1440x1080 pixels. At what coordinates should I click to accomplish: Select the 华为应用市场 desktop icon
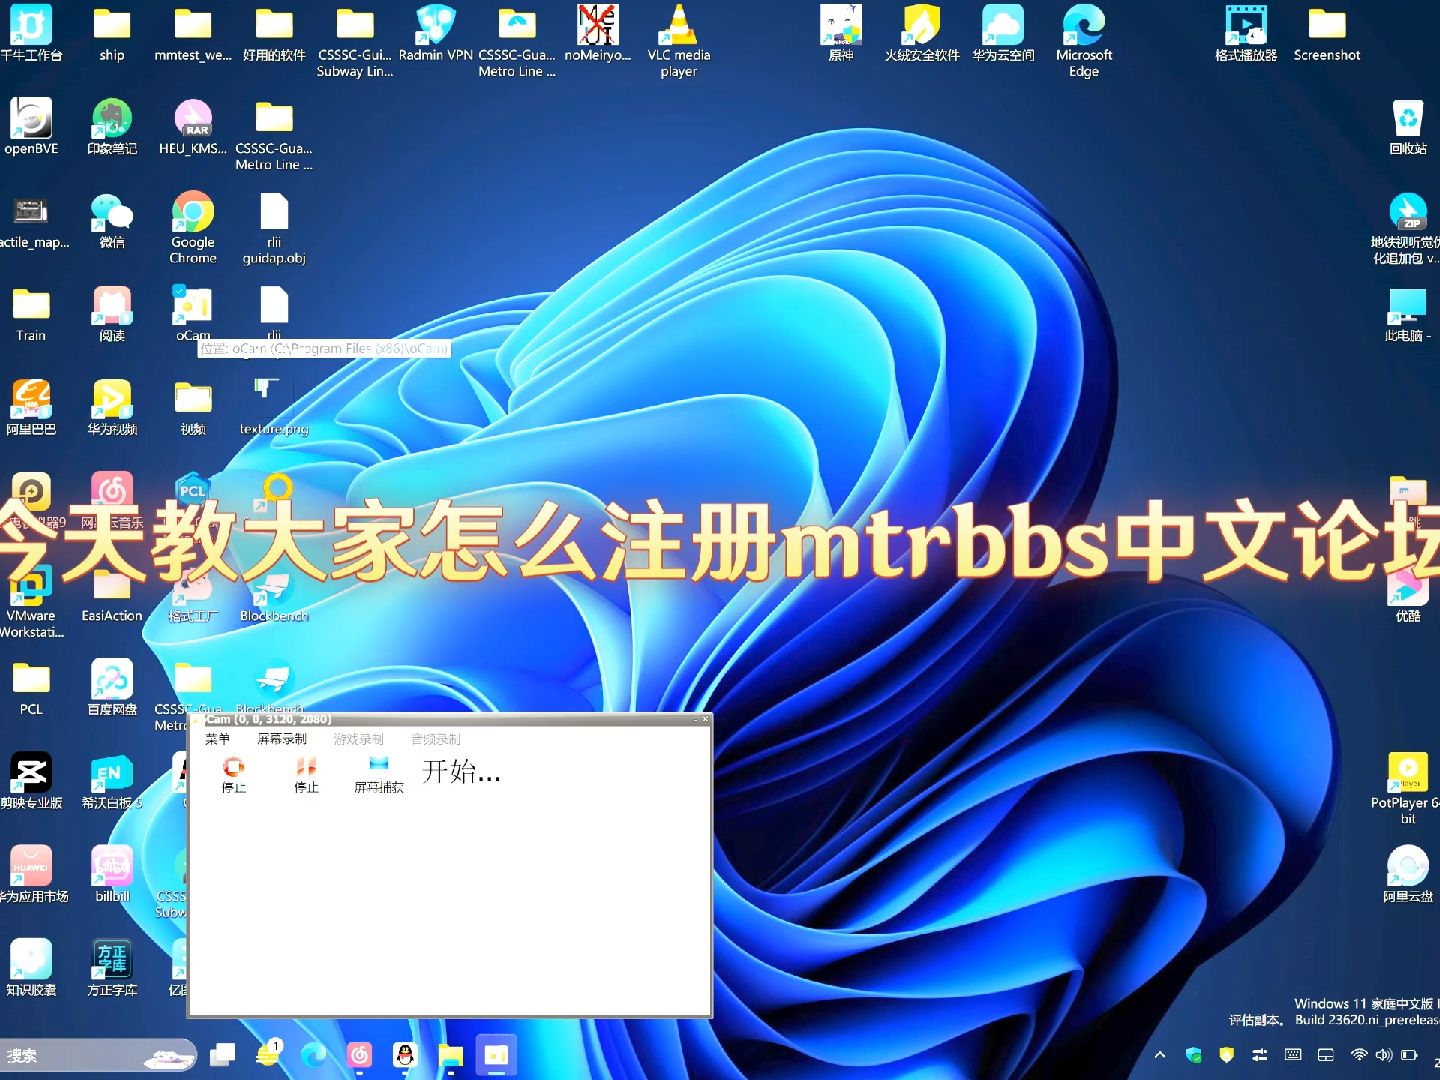click(33, 875)
